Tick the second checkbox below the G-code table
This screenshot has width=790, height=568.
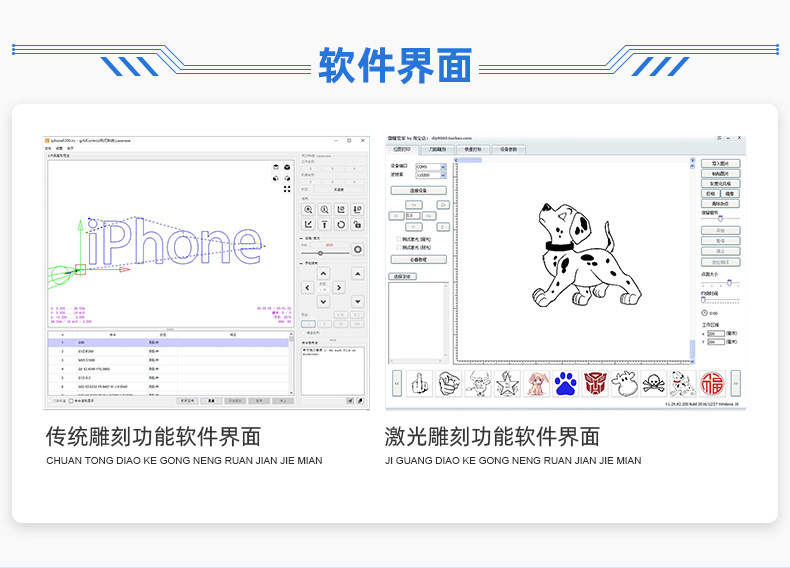[71, 401]
